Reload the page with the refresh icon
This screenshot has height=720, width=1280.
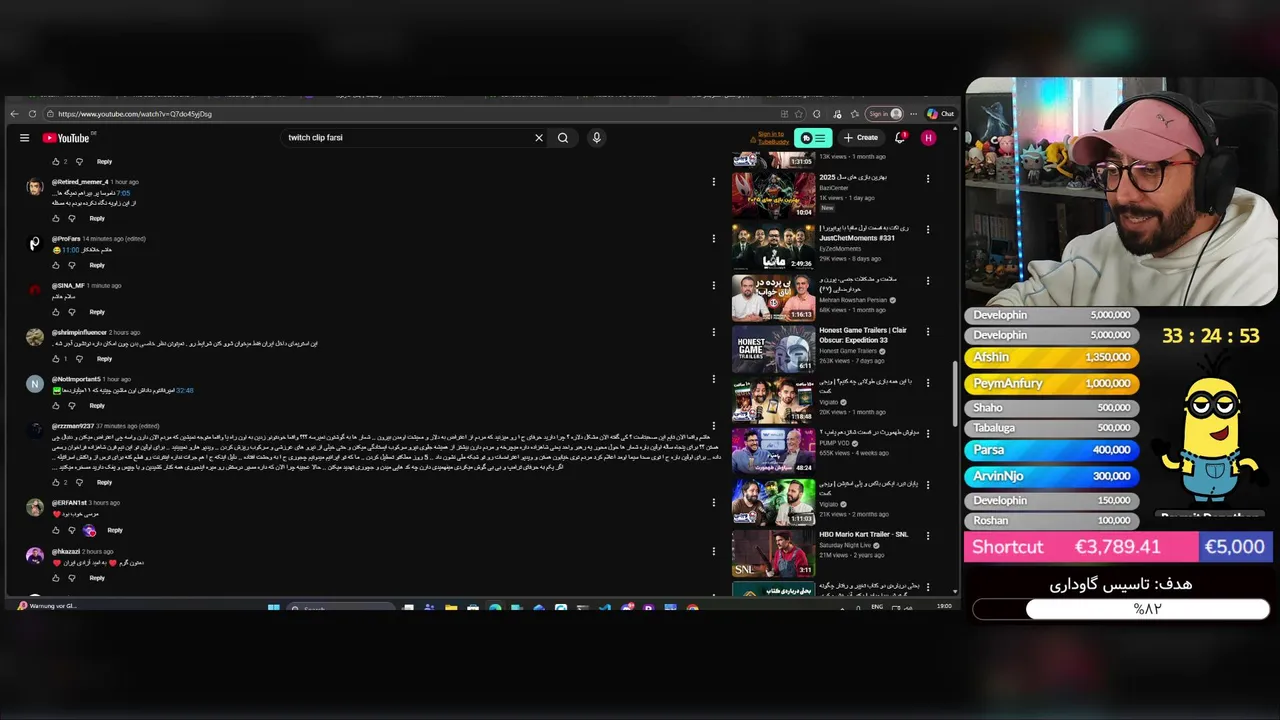point(32,114)
